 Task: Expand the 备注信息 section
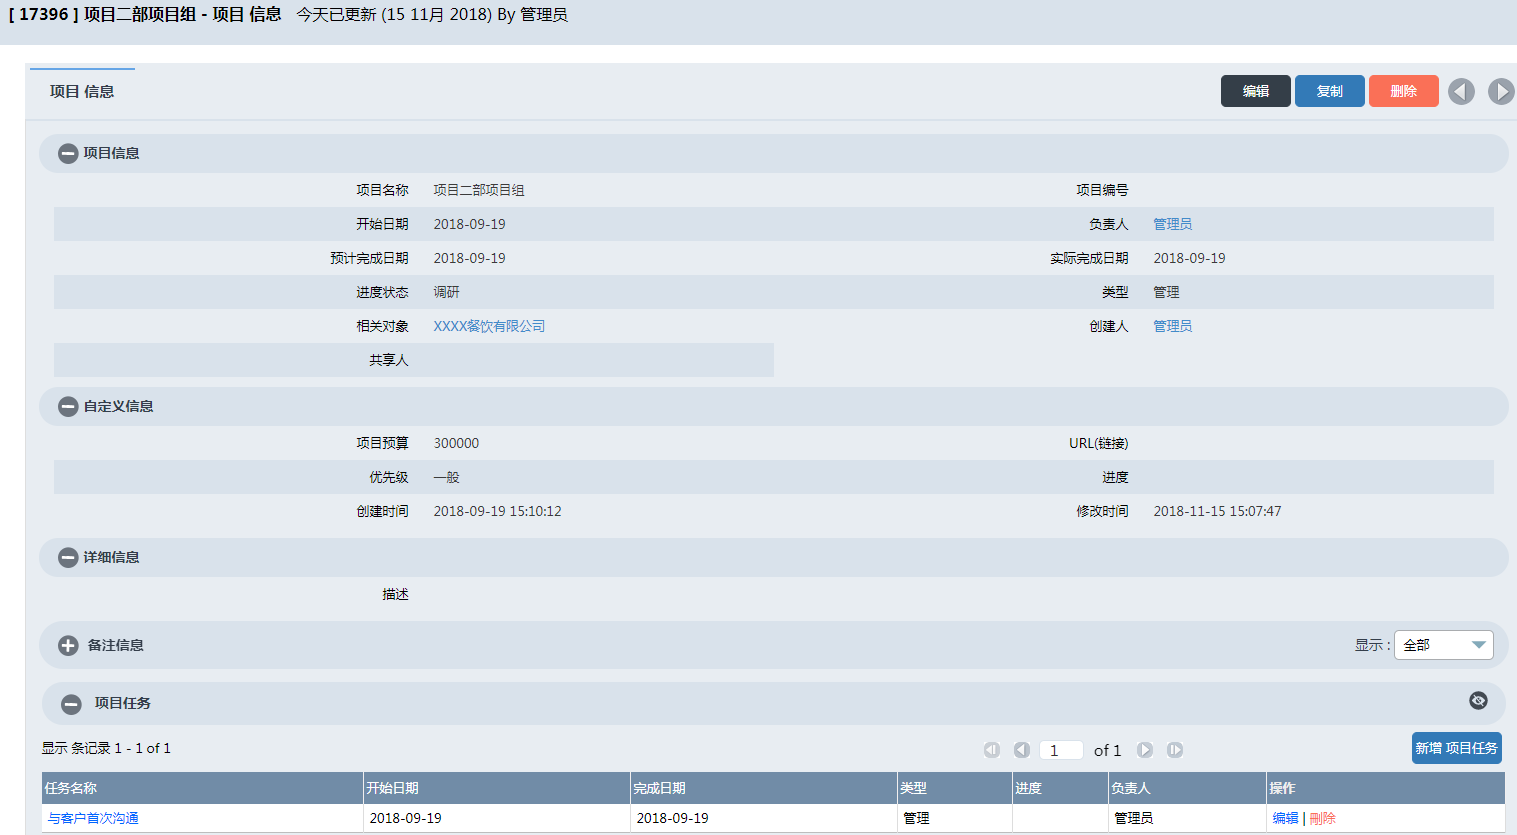click(68, 646)
